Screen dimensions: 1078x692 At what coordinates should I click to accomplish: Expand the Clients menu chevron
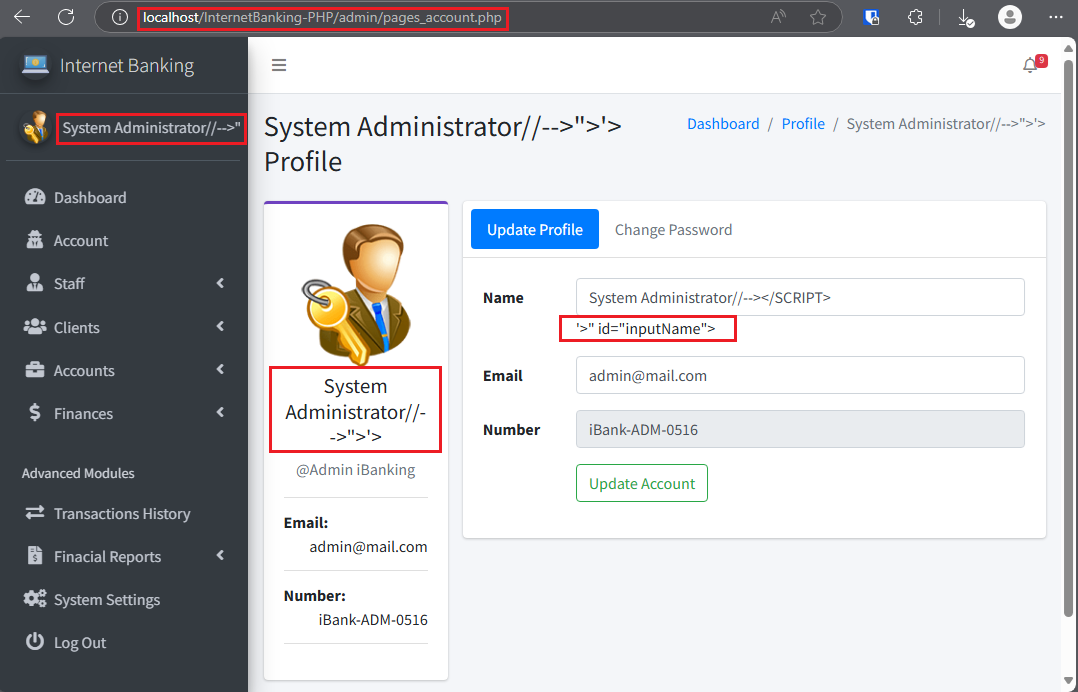point(220,326)
